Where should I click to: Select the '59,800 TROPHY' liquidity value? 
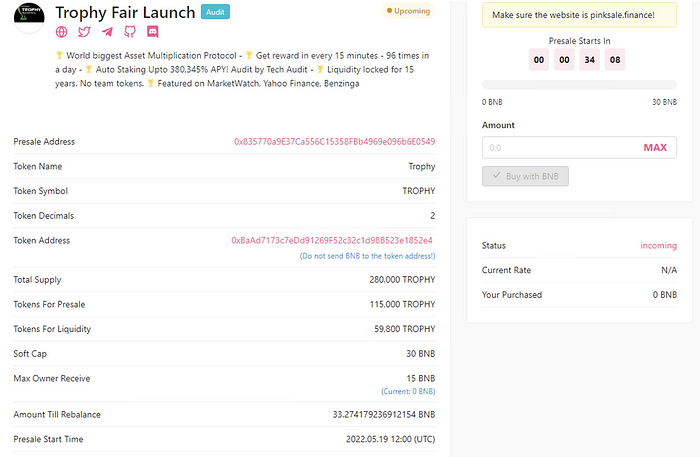pos(404,329)
